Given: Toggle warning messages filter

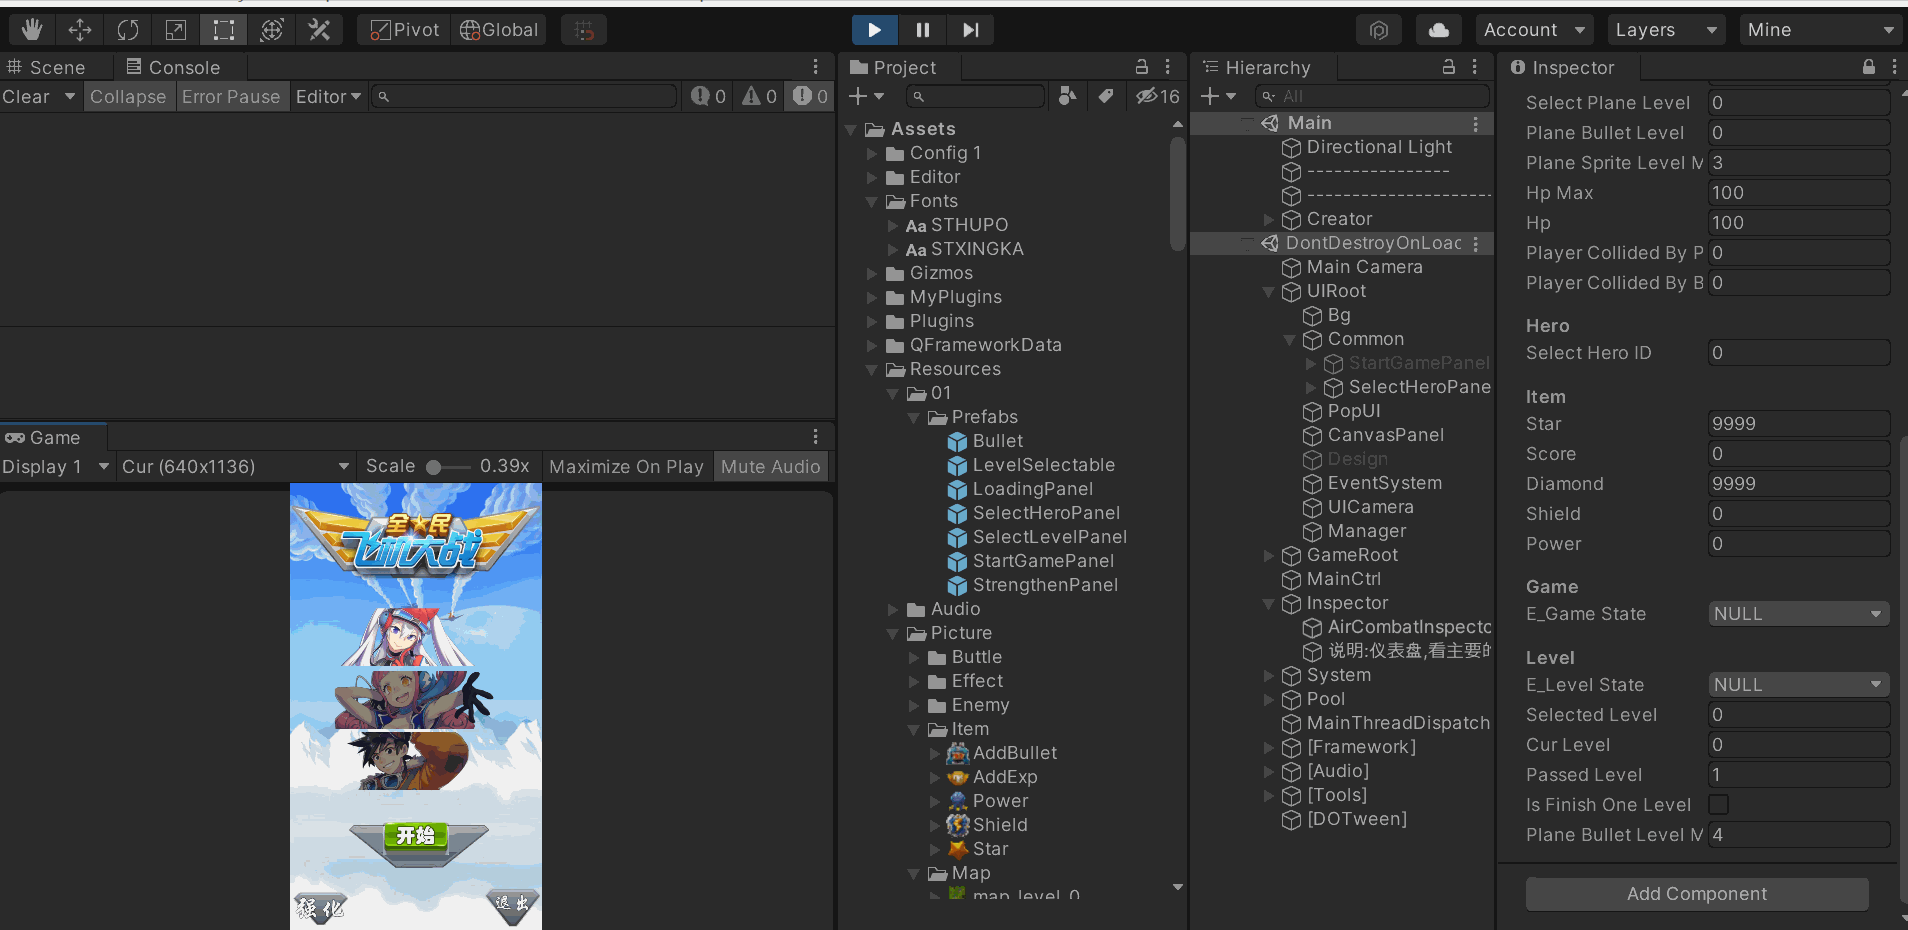Looking at the screenshot, I should pyautogui.click(x=759, y=96).
